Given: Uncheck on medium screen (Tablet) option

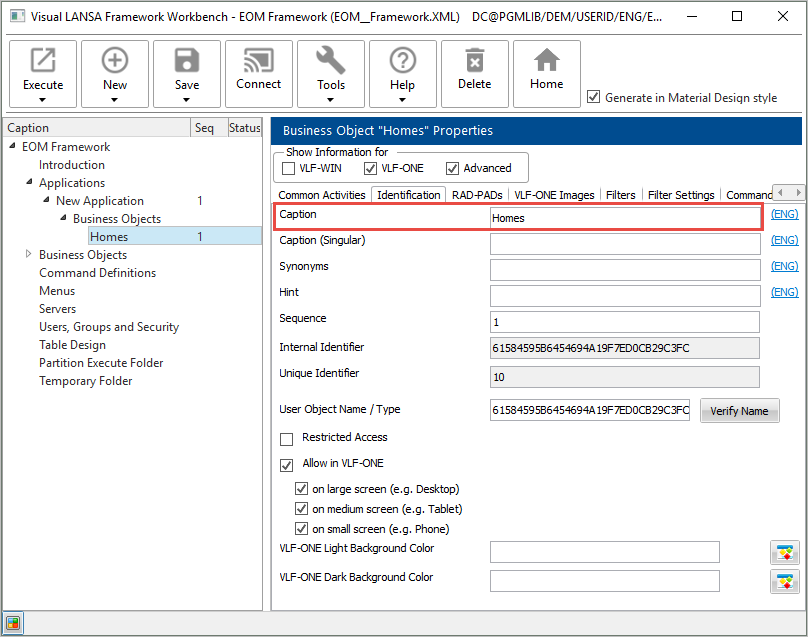Looking at the screenshot, I should coord(301,509).
